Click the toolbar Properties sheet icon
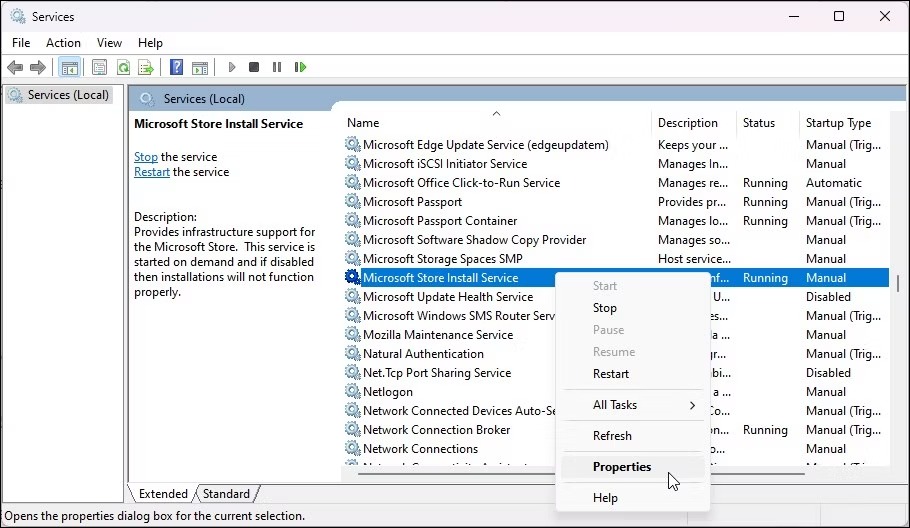The width and height of the screenshot is (910, 528). tap(99, 67)
